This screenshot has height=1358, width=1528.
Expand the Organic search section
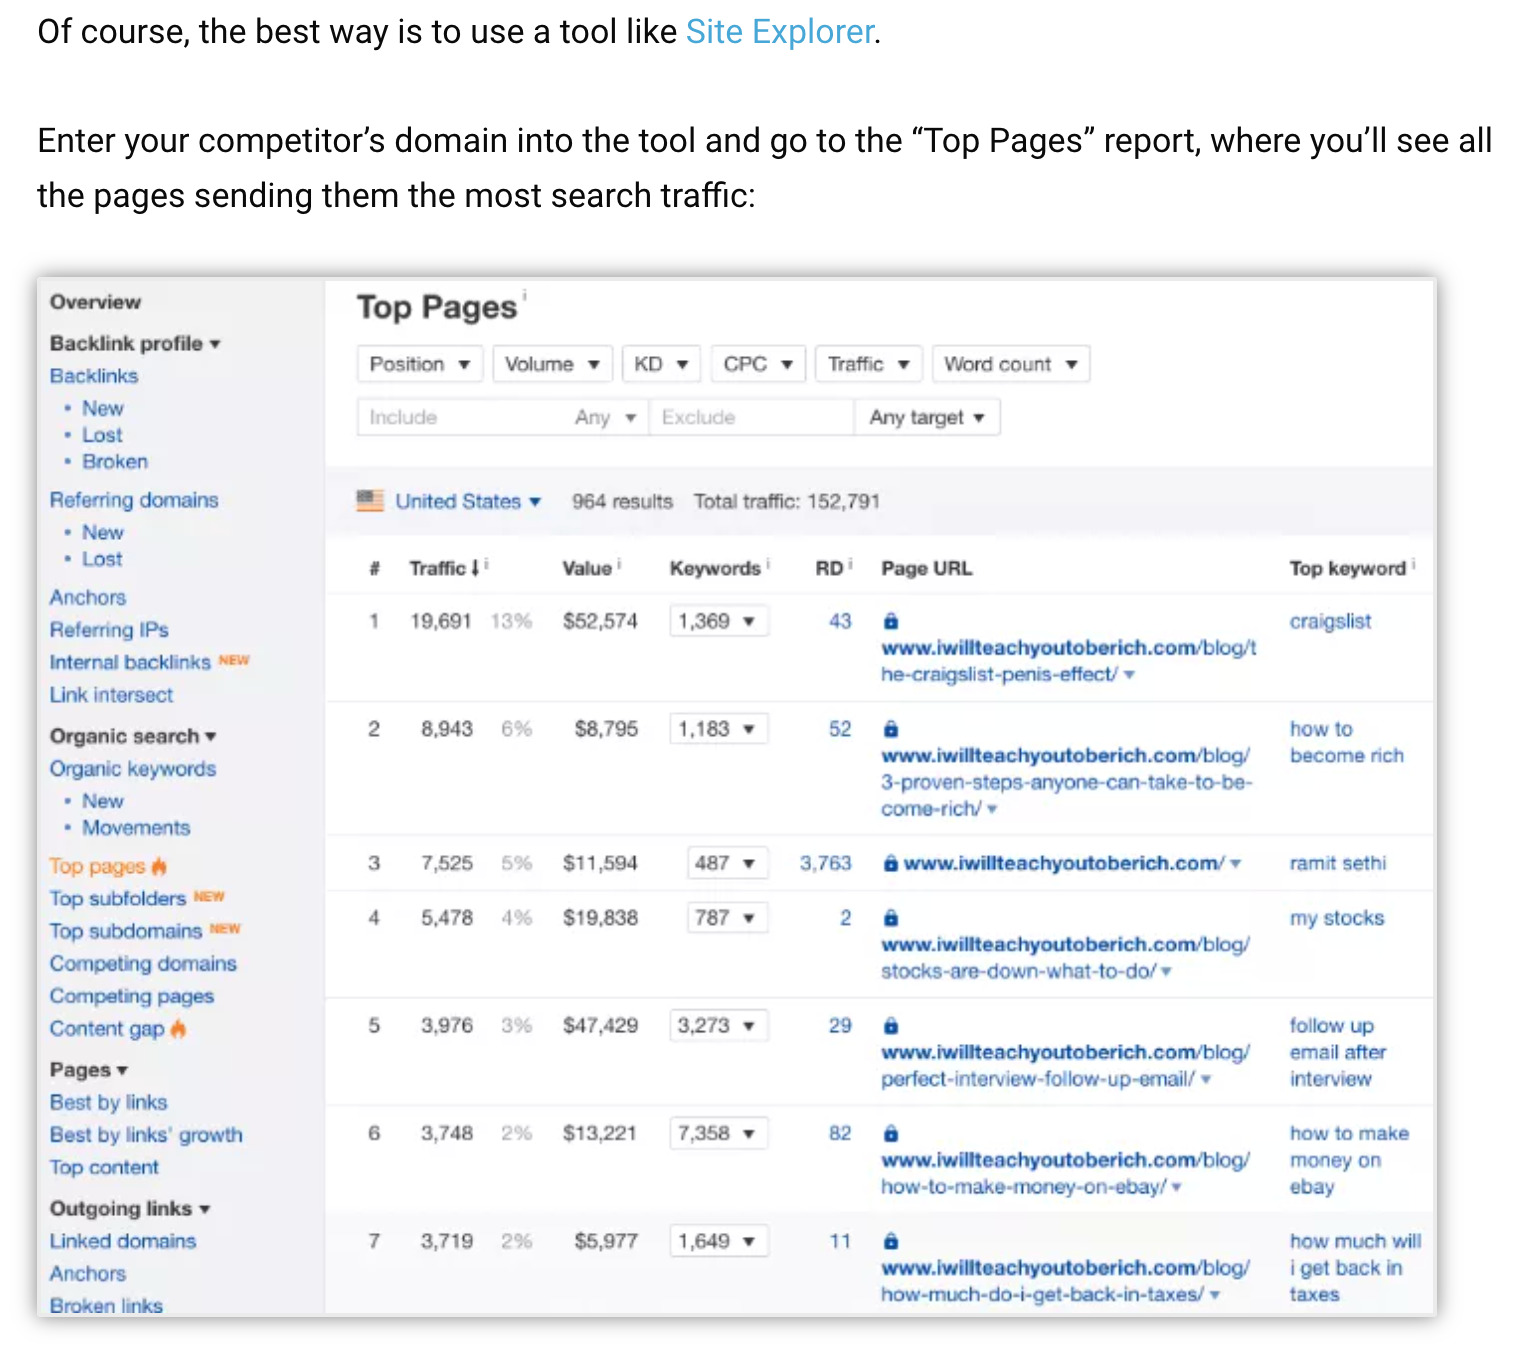pyautogui.click(x=131, y=736)
